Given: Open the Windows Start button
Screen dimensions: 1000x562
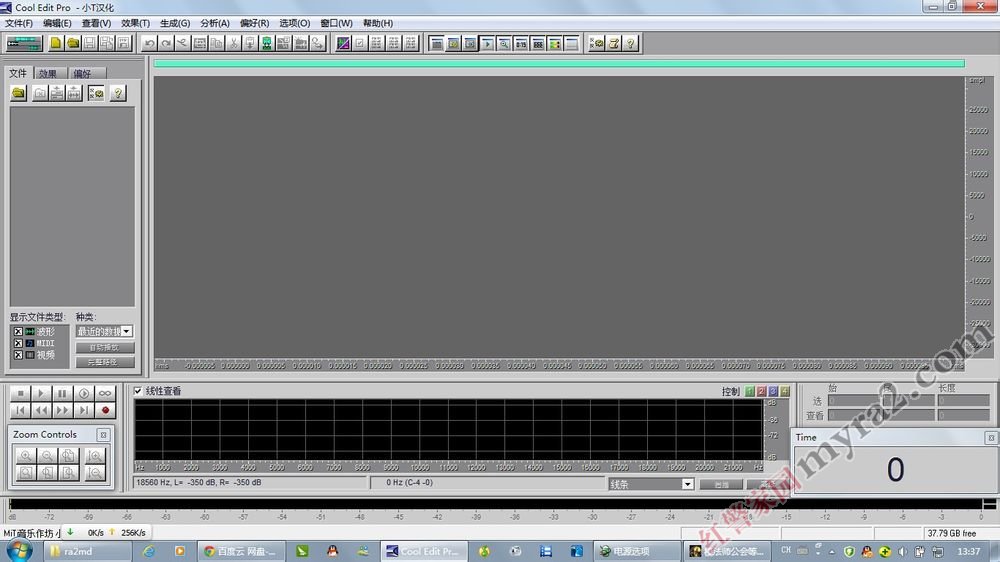Looking at the screenshot, I should [19, 550].
